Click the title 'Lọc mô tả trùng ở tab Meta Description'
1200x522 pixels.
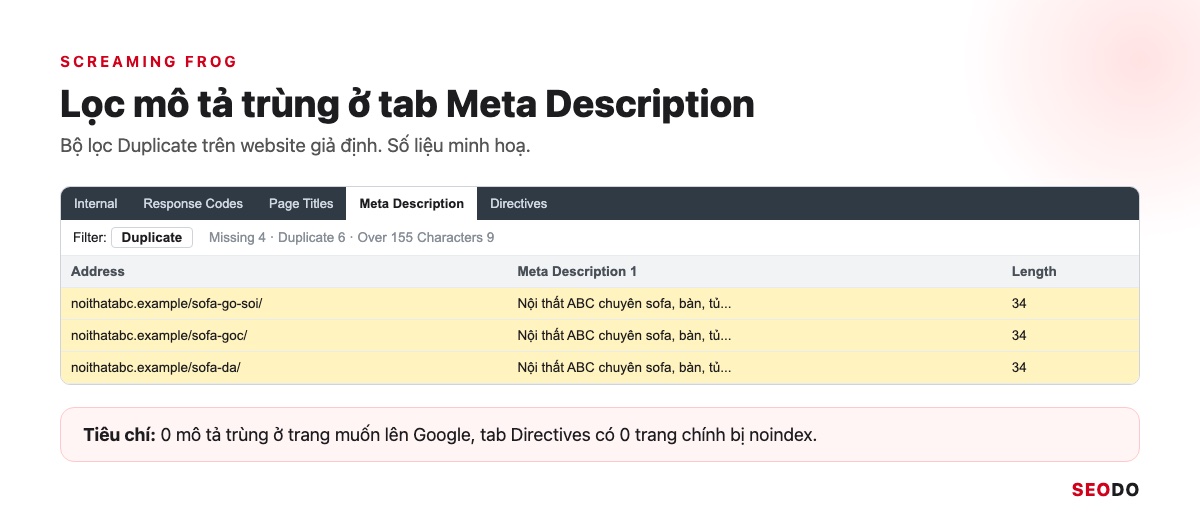407,104
